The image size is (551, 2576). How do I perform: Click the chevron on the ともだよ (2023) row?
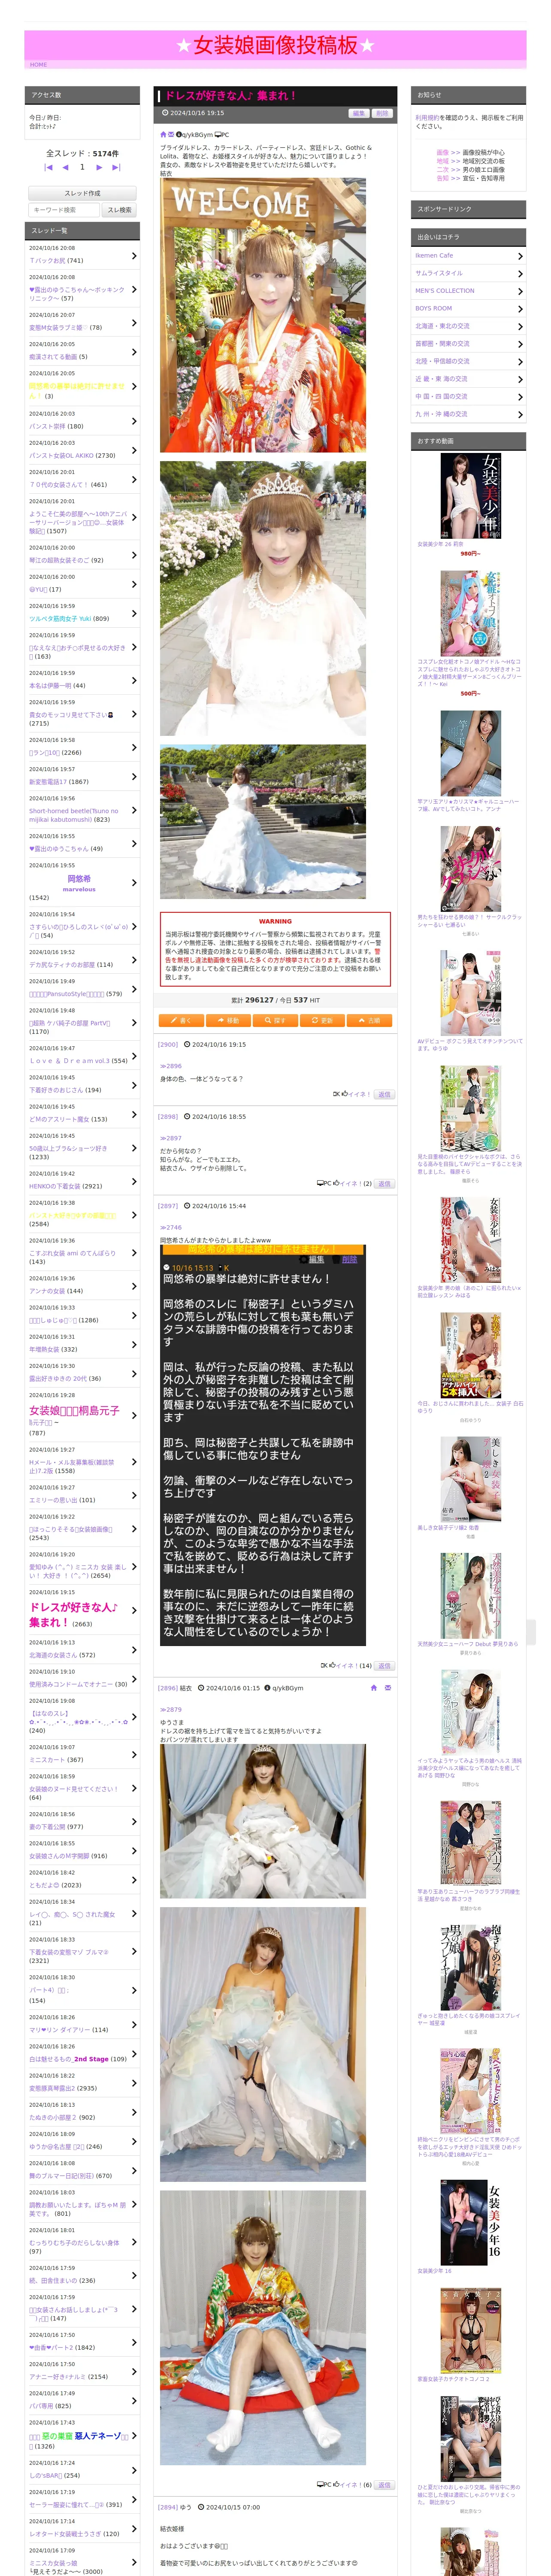click(134, 1879)
